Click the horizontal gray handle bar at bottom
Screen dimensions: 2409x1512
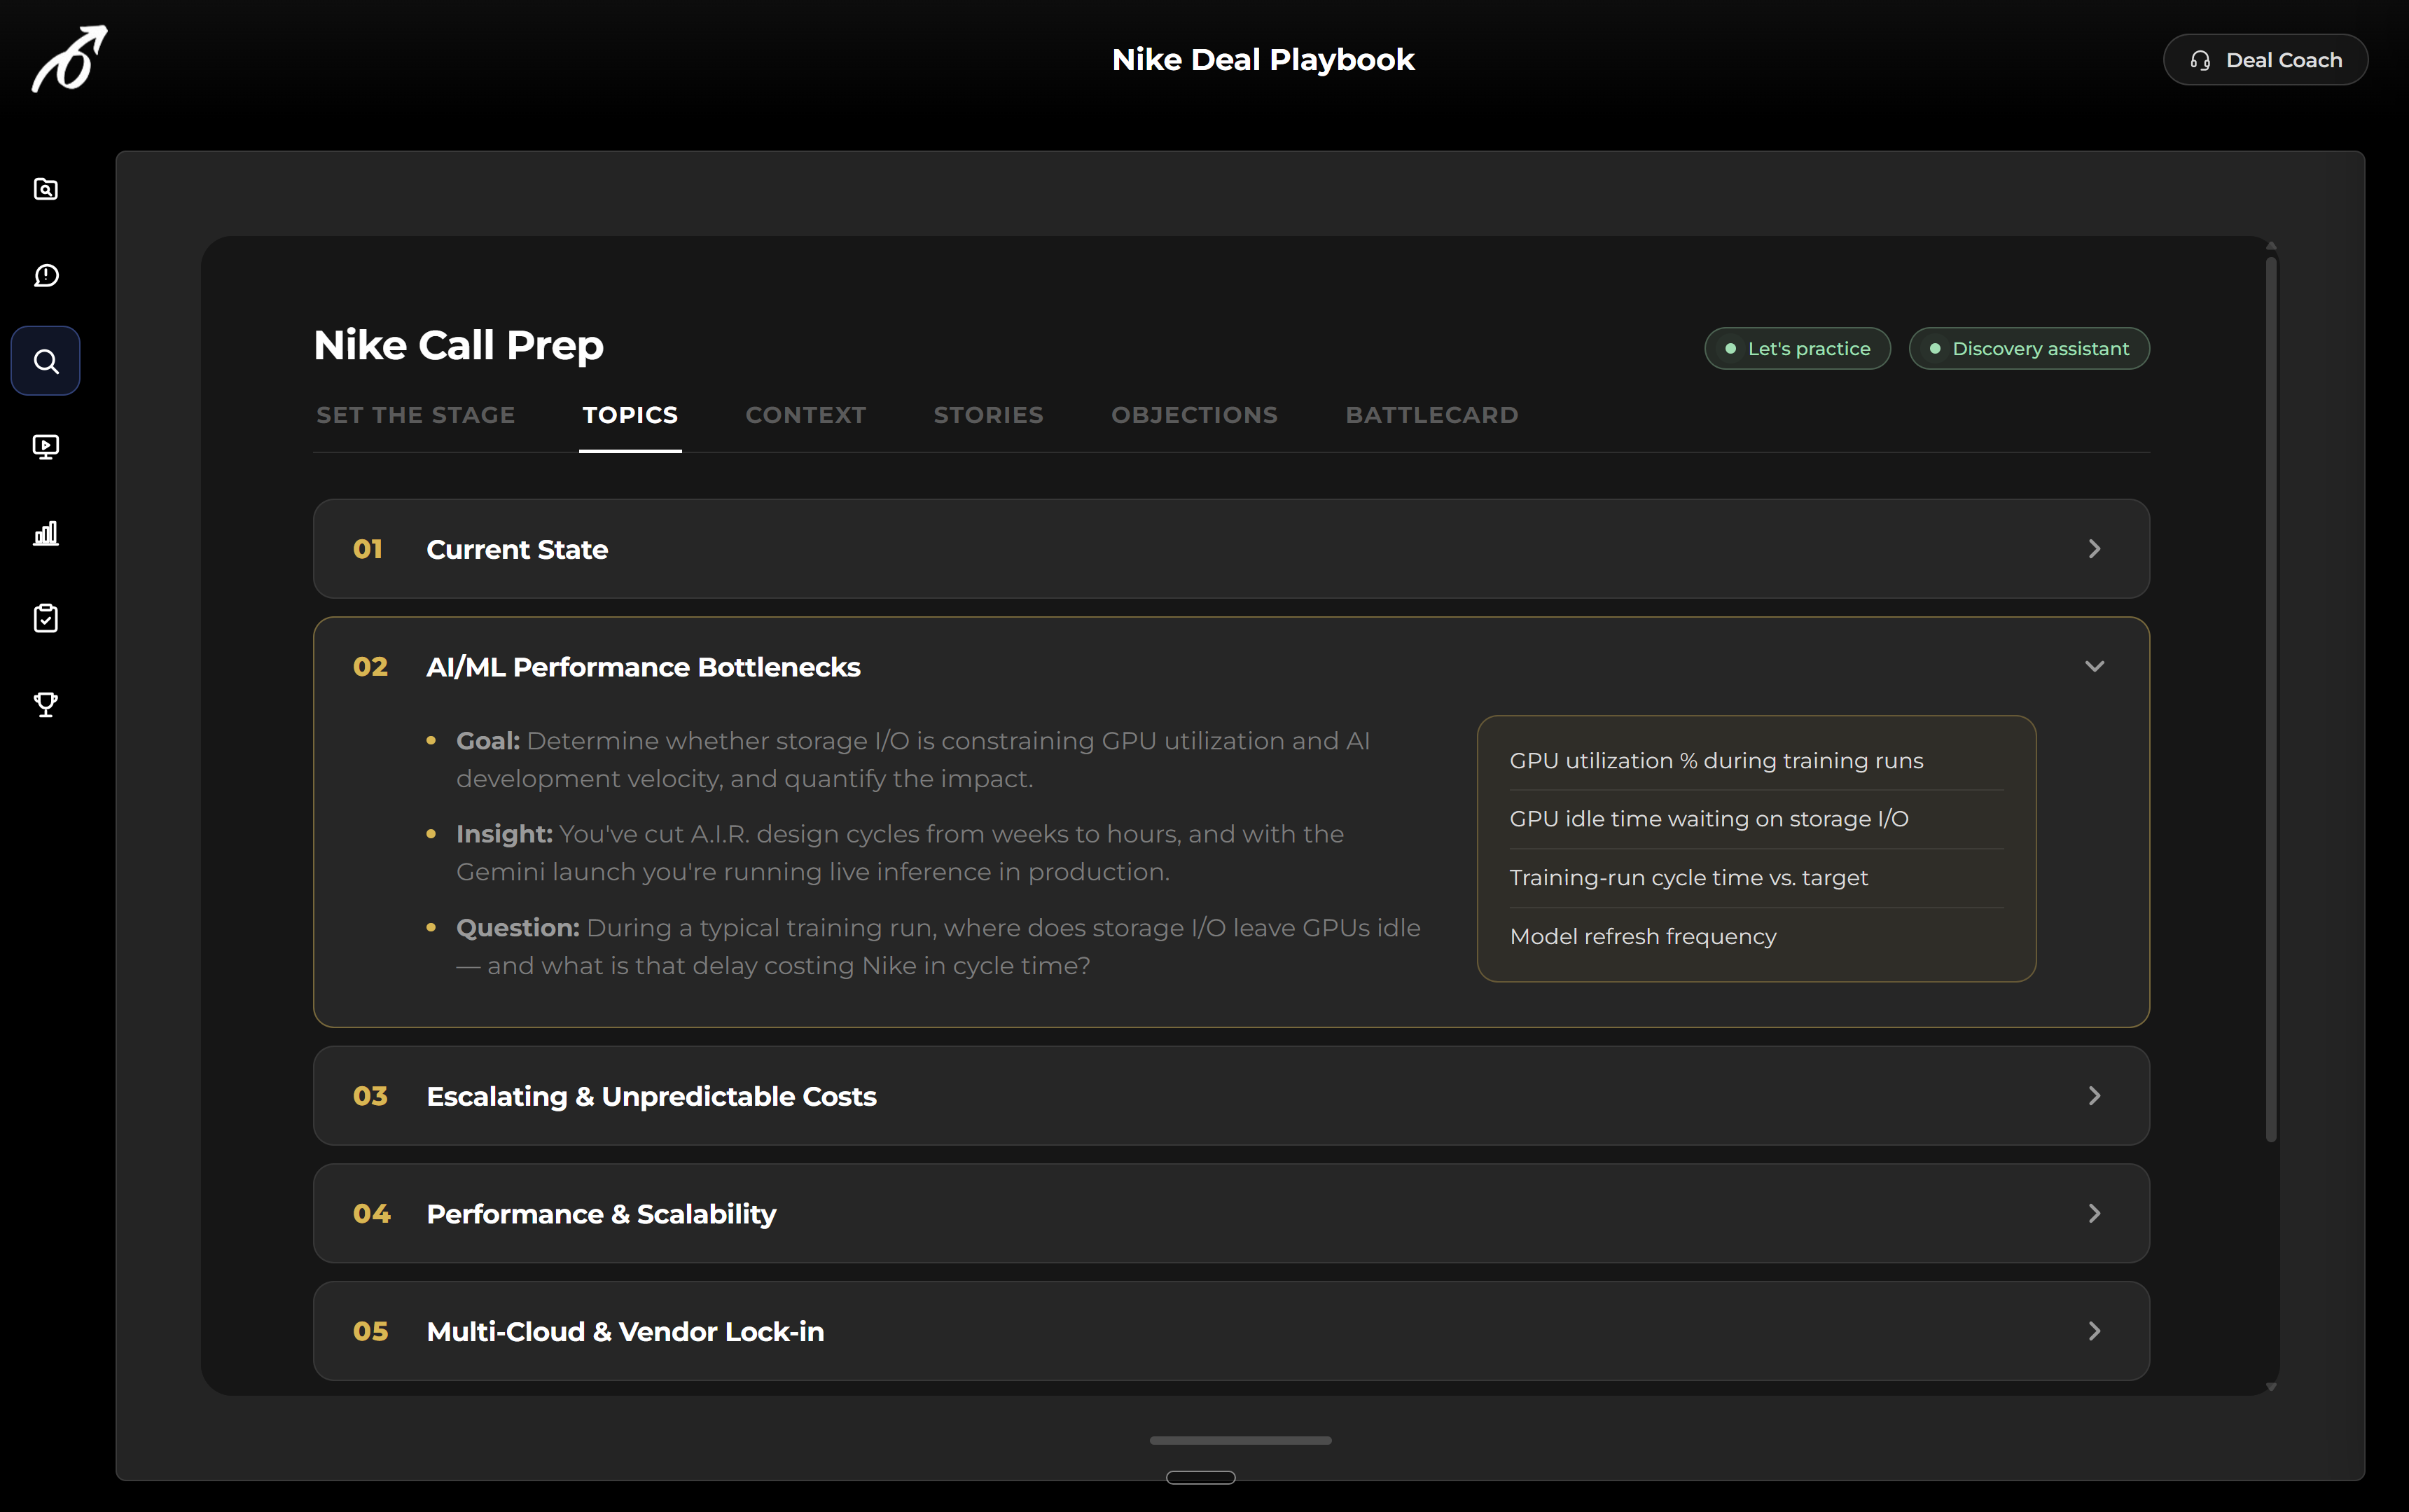[1240, 1440]
